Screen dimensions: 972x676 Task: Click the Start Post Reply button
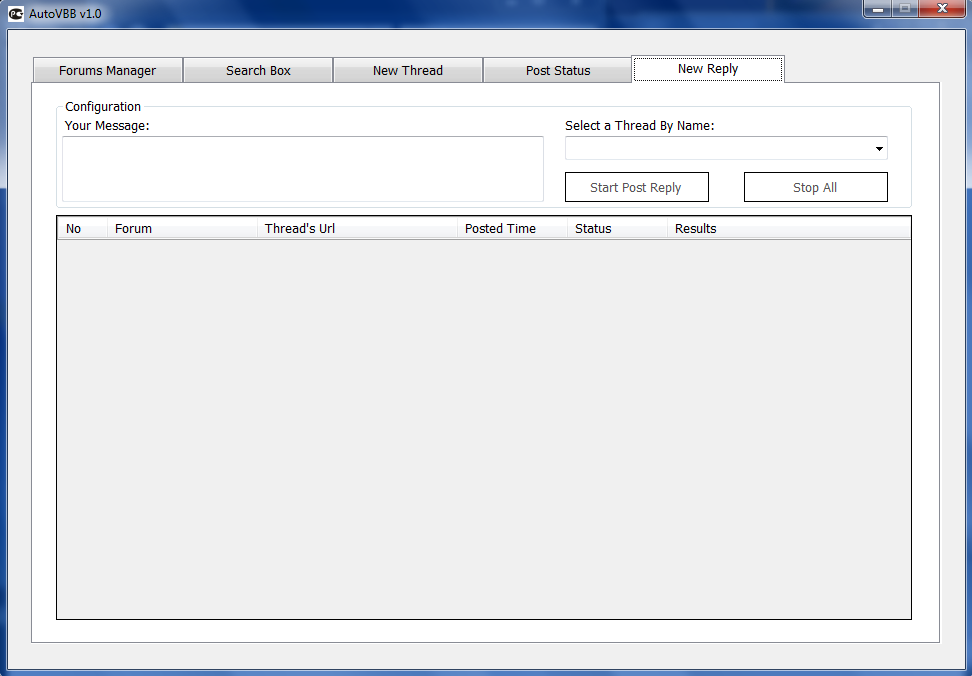point(637,187)
